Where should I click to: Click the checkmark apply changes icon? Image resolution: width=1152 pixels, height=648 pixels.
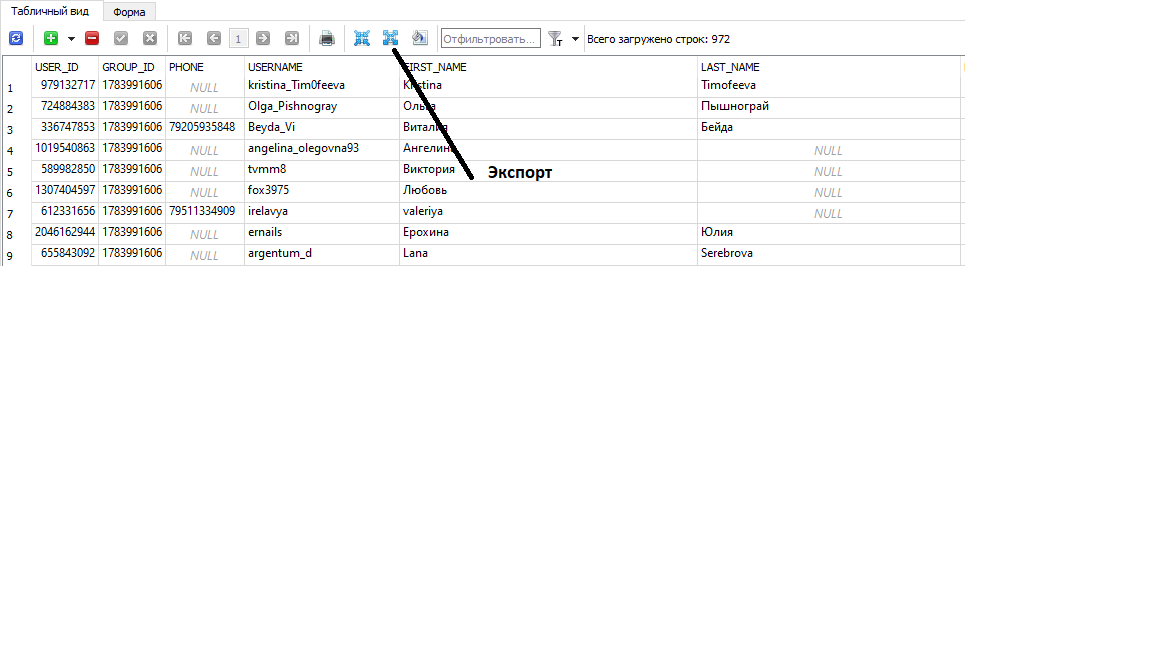click(x=121, y=38)
